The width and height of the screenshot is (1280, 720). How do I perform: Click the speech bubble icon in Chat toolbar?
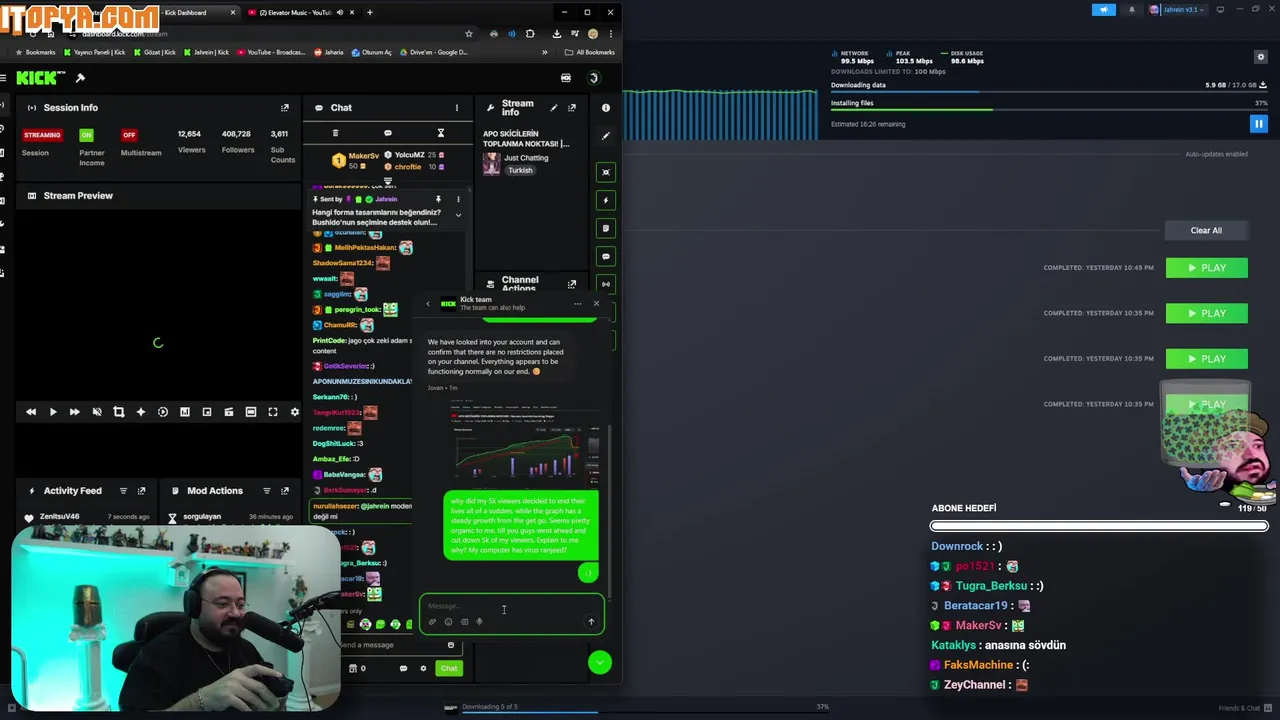coord(387,133)
